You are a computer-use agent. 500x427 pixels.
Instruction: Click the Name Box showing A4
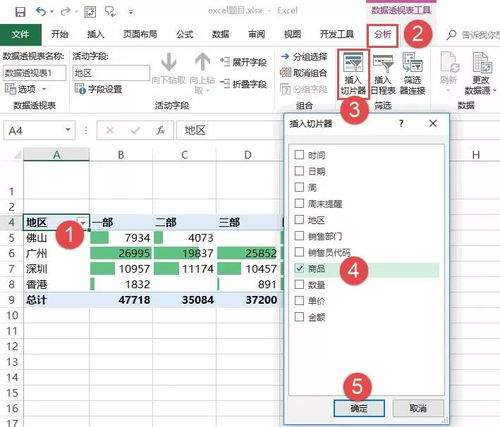click(33, 130)
